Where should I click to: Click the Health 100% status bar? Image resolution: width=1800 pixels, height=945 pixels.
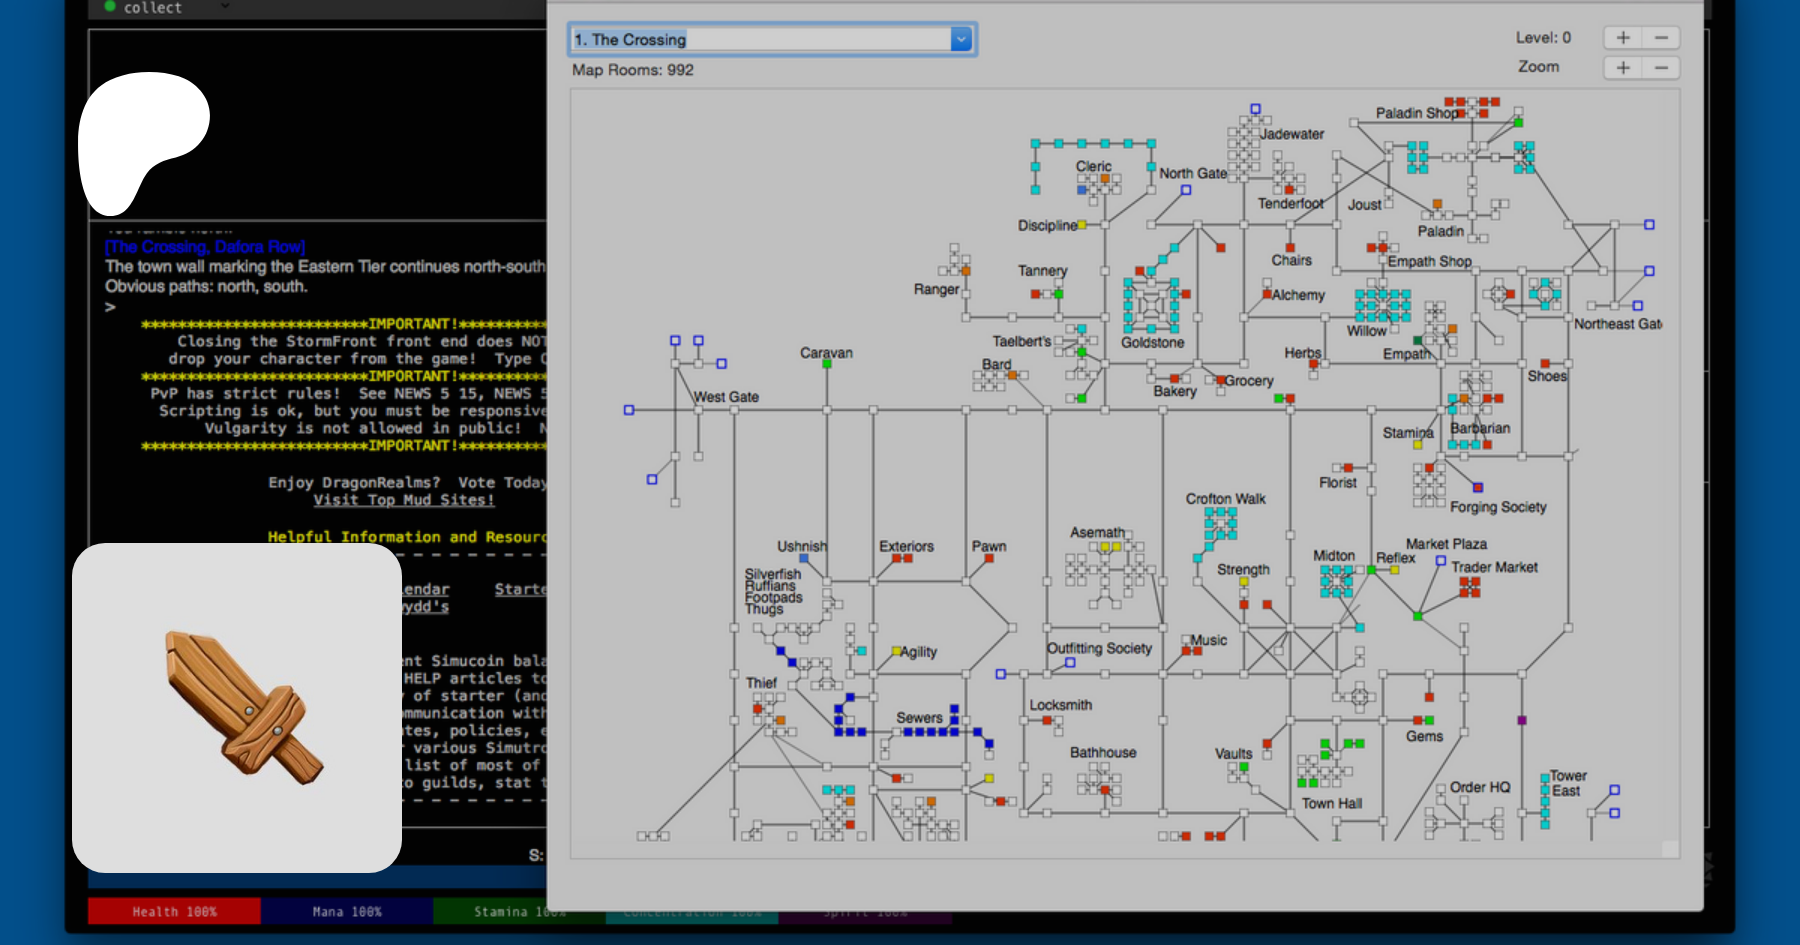click(174, 911)
